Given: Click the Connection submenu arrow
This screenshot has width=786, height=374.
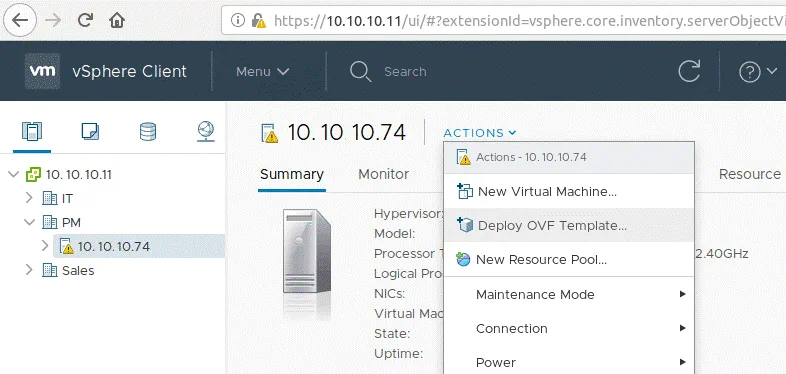Looking at the screenshot, I should (x=682, y=328).
